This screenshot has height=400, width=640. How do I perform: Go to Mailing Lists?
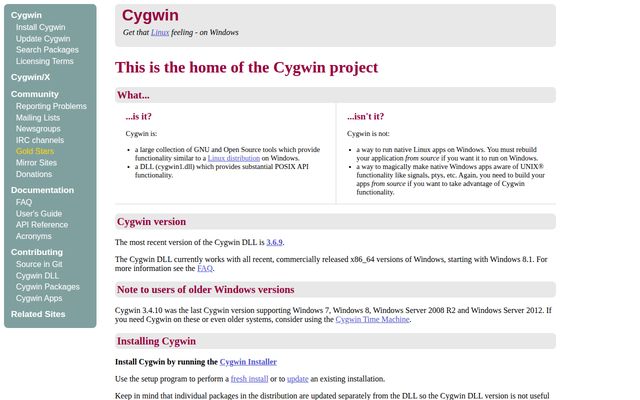38,118
